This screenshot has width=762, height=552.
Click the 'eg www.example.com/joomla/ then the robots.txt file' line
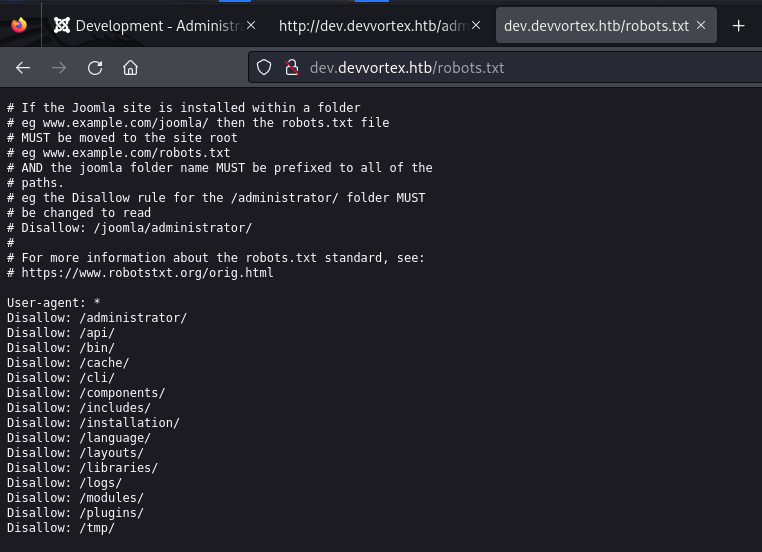(x=198, y=123)
